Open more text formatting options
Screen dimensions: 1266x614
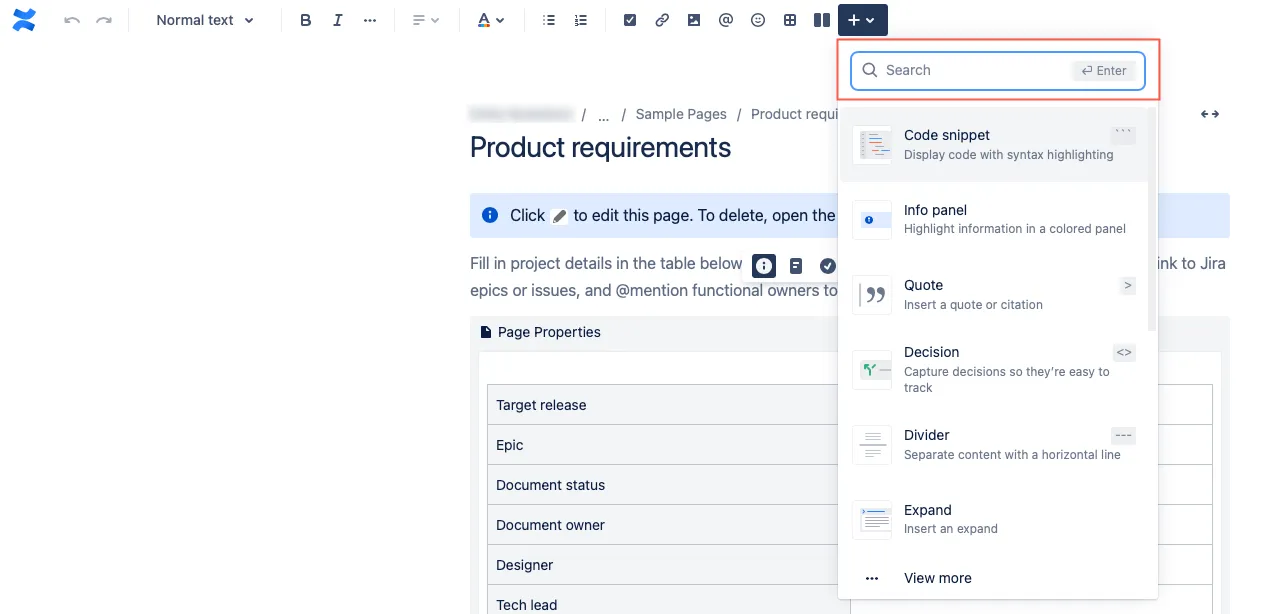pos(370,20)
